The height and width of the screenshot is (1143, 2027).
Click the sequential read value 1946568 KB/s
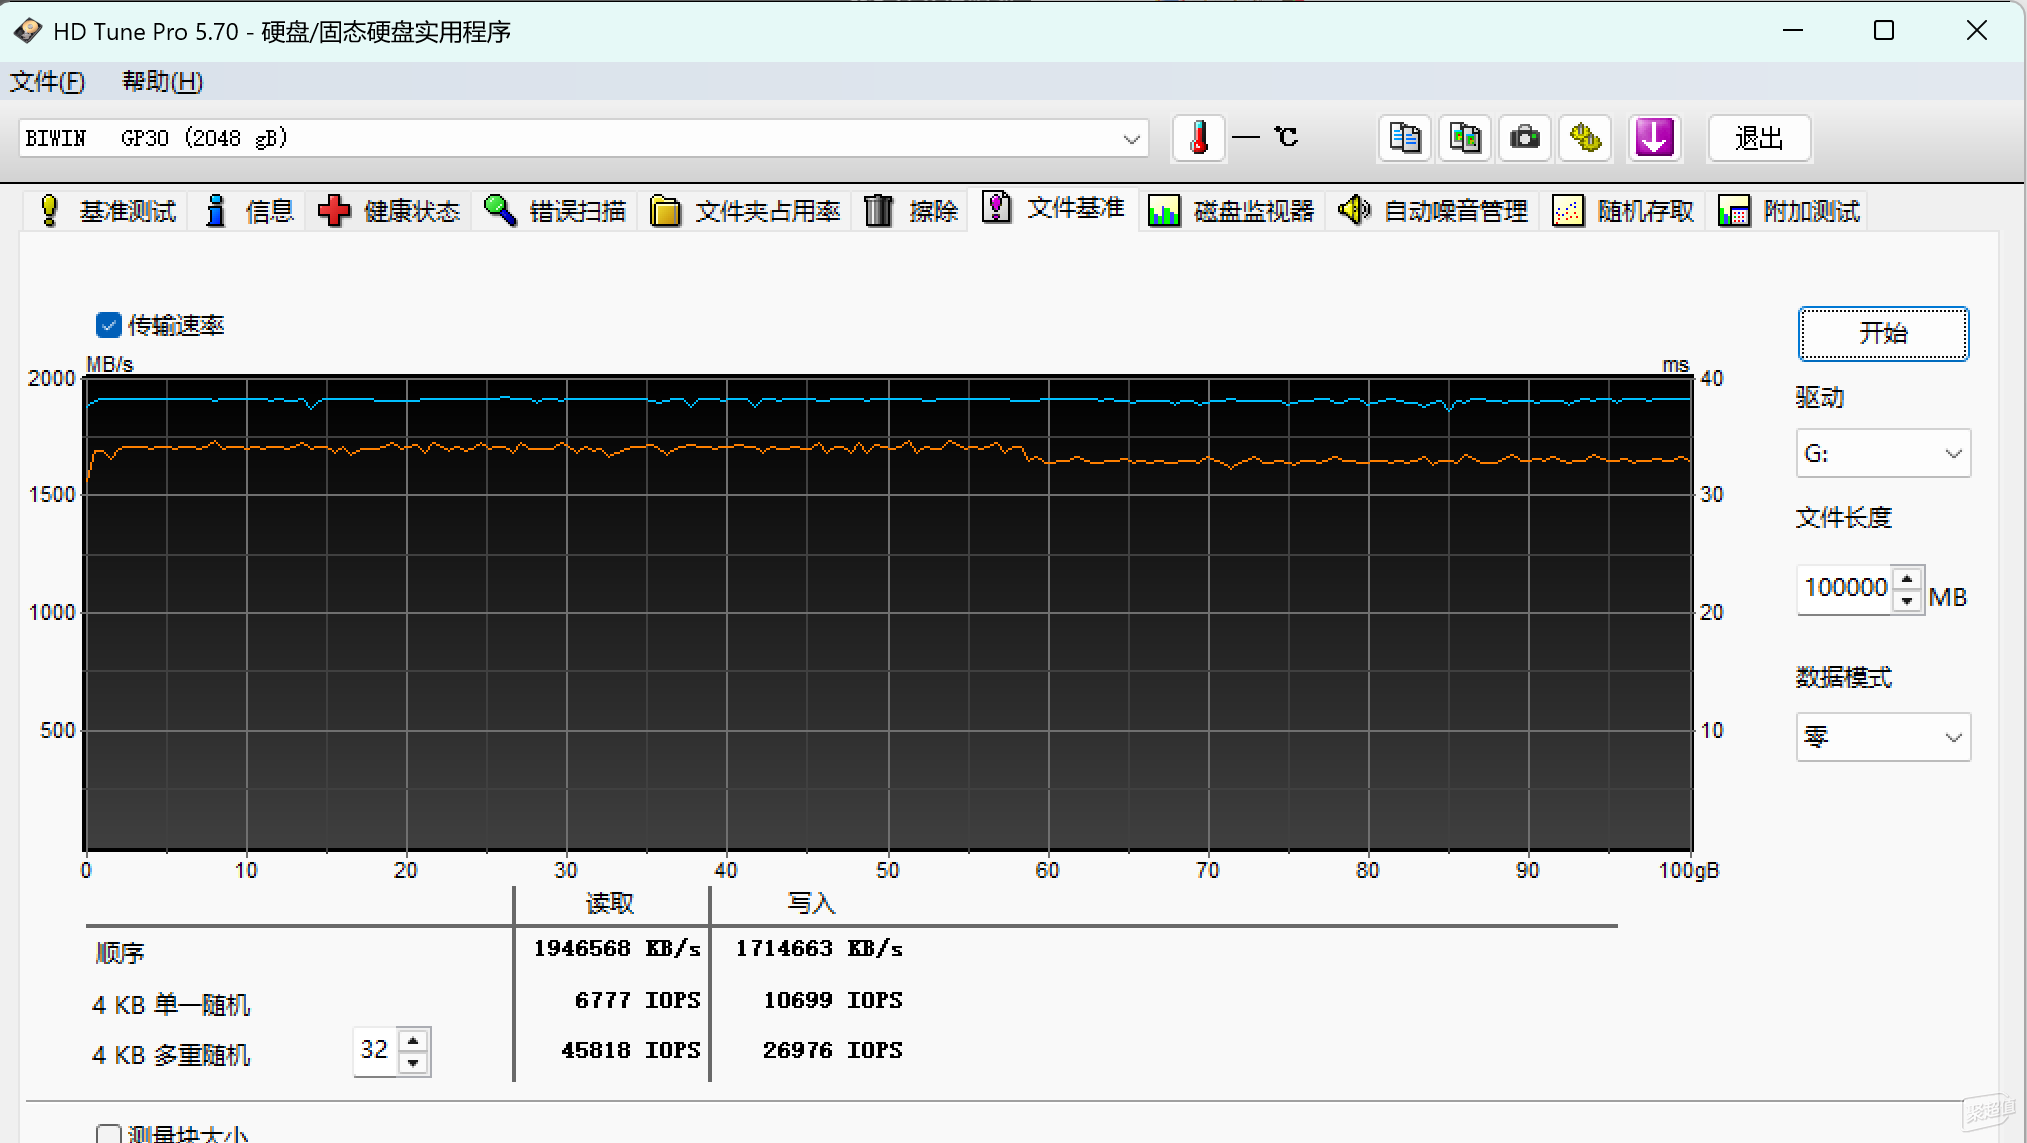[x=617, y=948]
